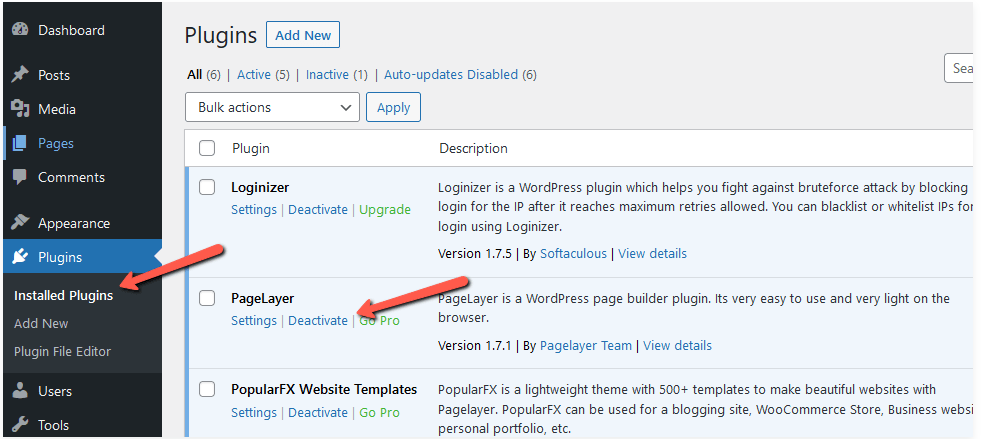Click the Version 1.7.5 text
The width and height of the screenshot is (989, 439).
pyautogui.click(x=475, y=254)
